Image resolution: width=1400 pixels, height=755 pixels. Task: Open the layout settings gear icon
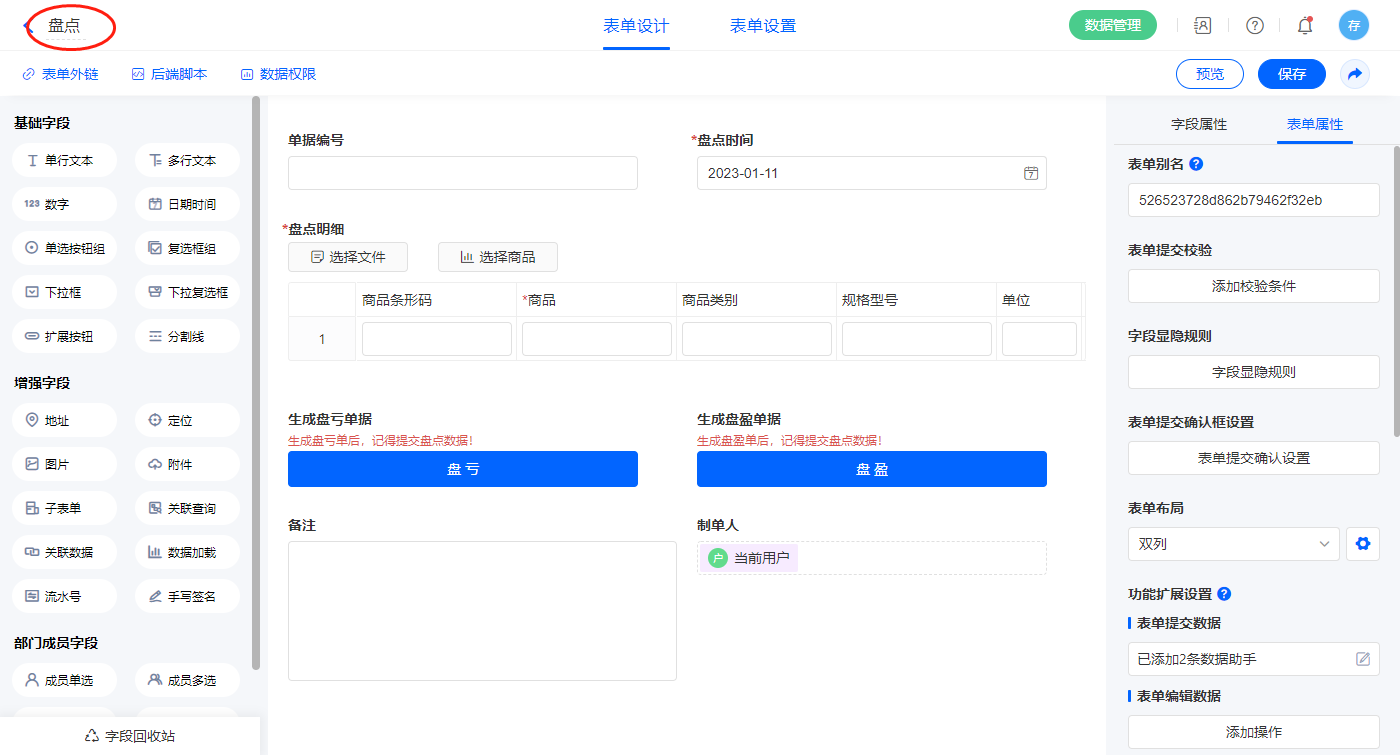[1361, 544]
